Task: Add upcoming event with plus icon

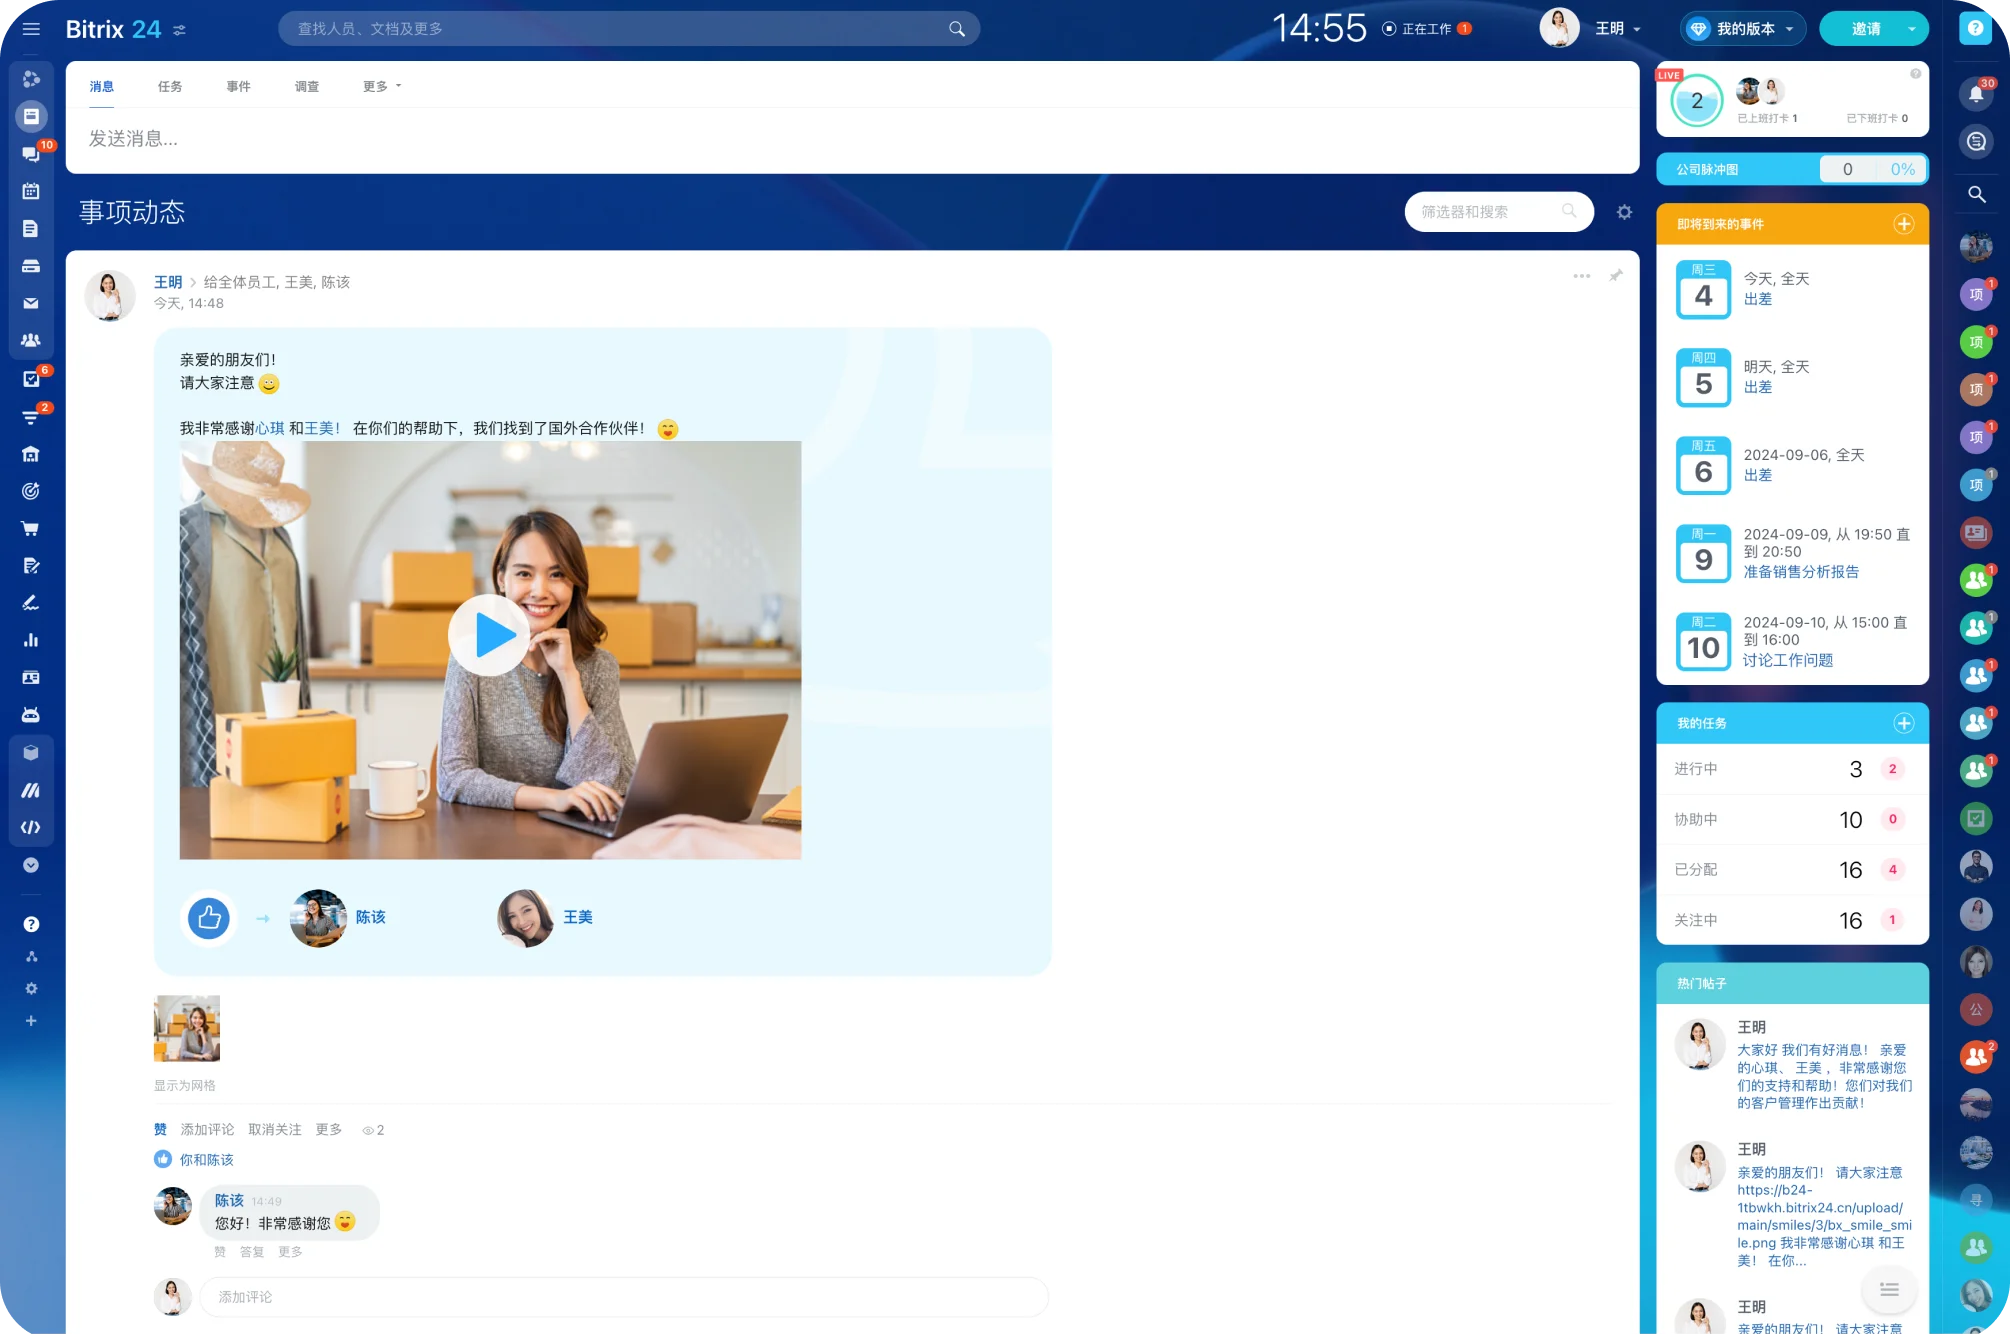Action: tap(1904, 224)
